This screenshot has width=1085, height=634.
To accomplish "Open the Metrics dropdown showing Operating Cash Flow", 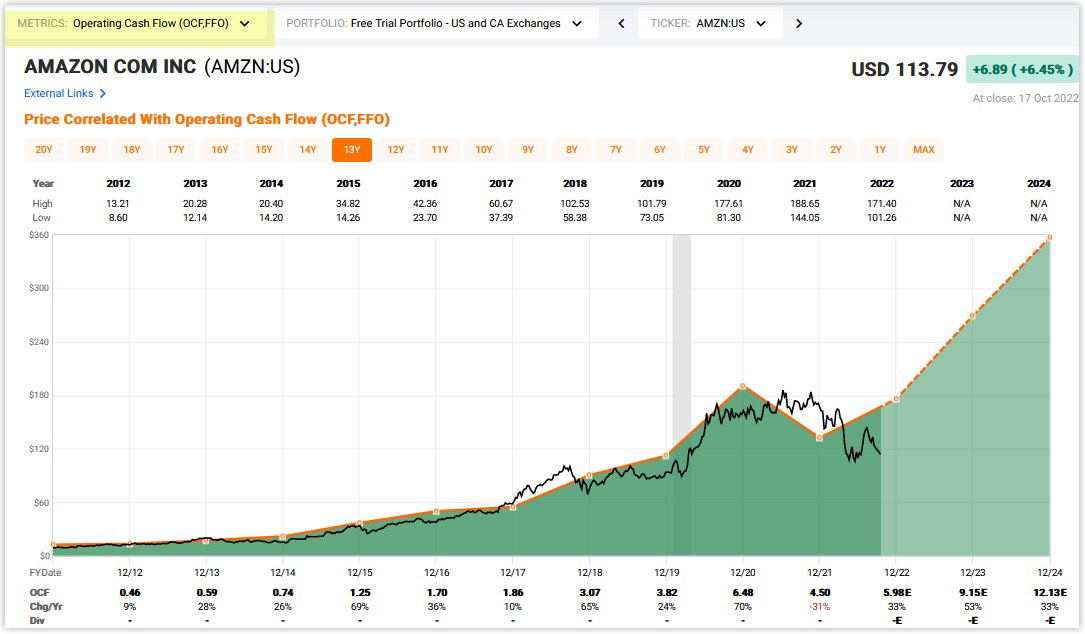I will pyautogui.click(x=134, y=24).
